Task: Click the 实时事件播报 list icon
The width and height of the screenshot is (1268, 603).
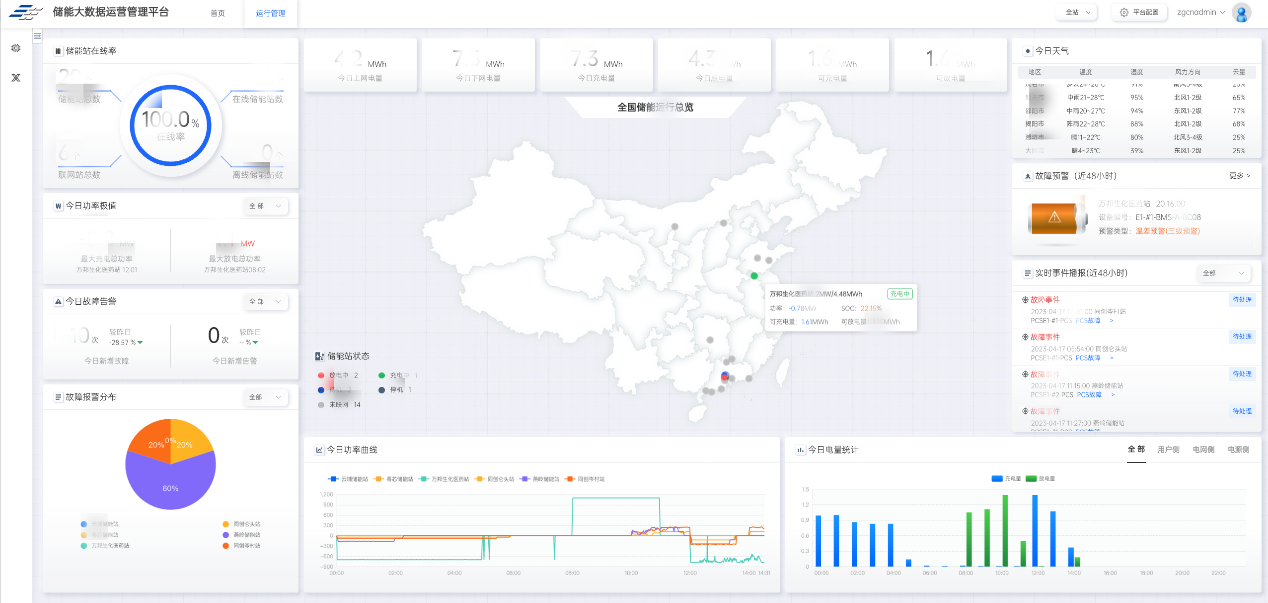Action: point(1028,273)
